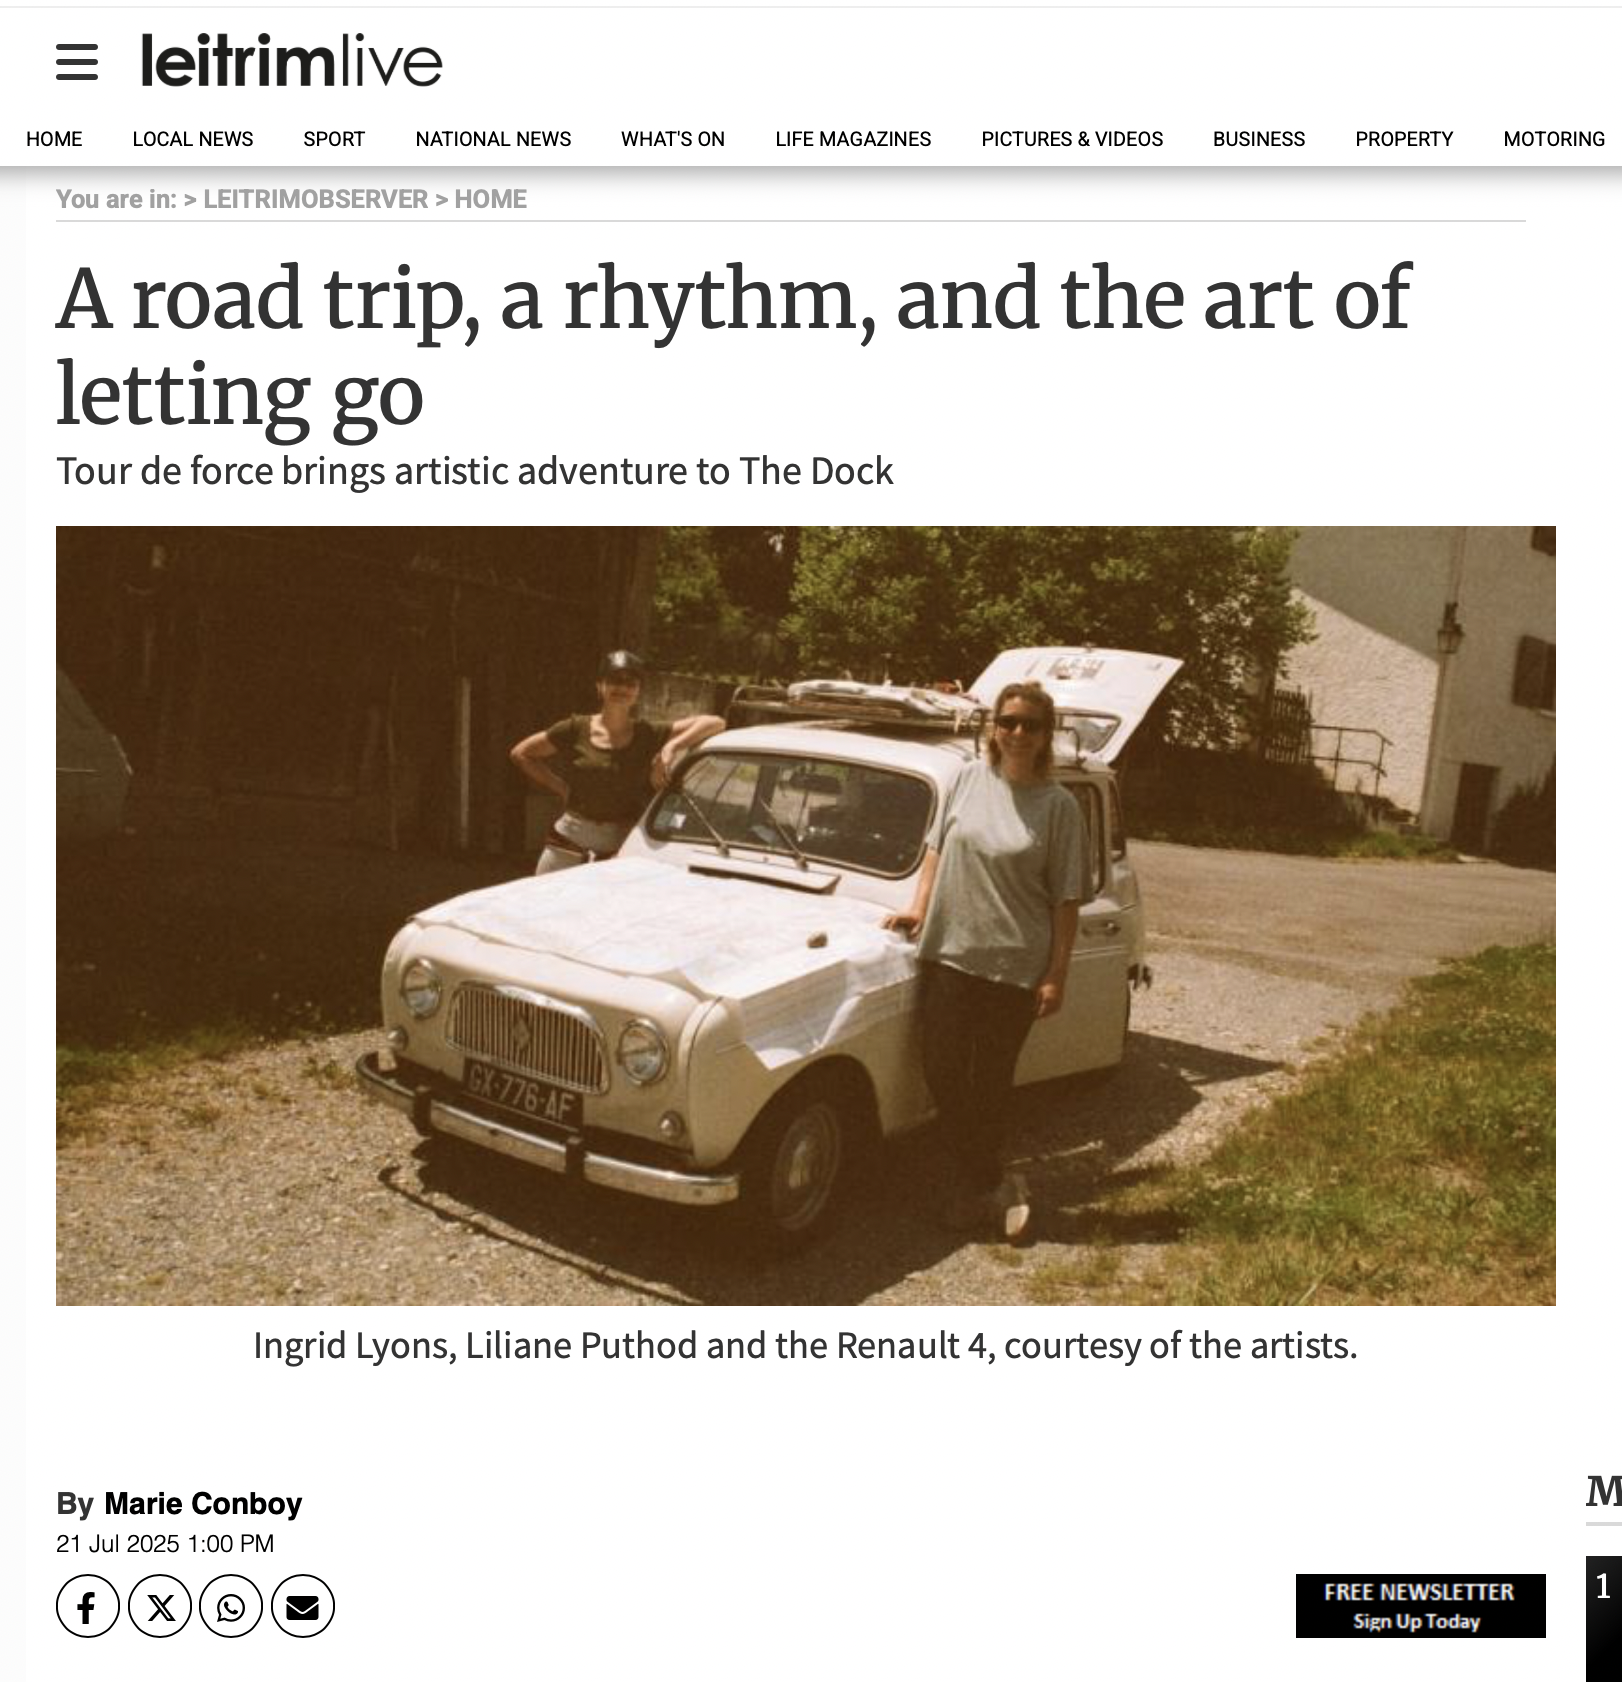1622x1682 pixels.
Task: Open the Sport section
Action: click(334, 139)
